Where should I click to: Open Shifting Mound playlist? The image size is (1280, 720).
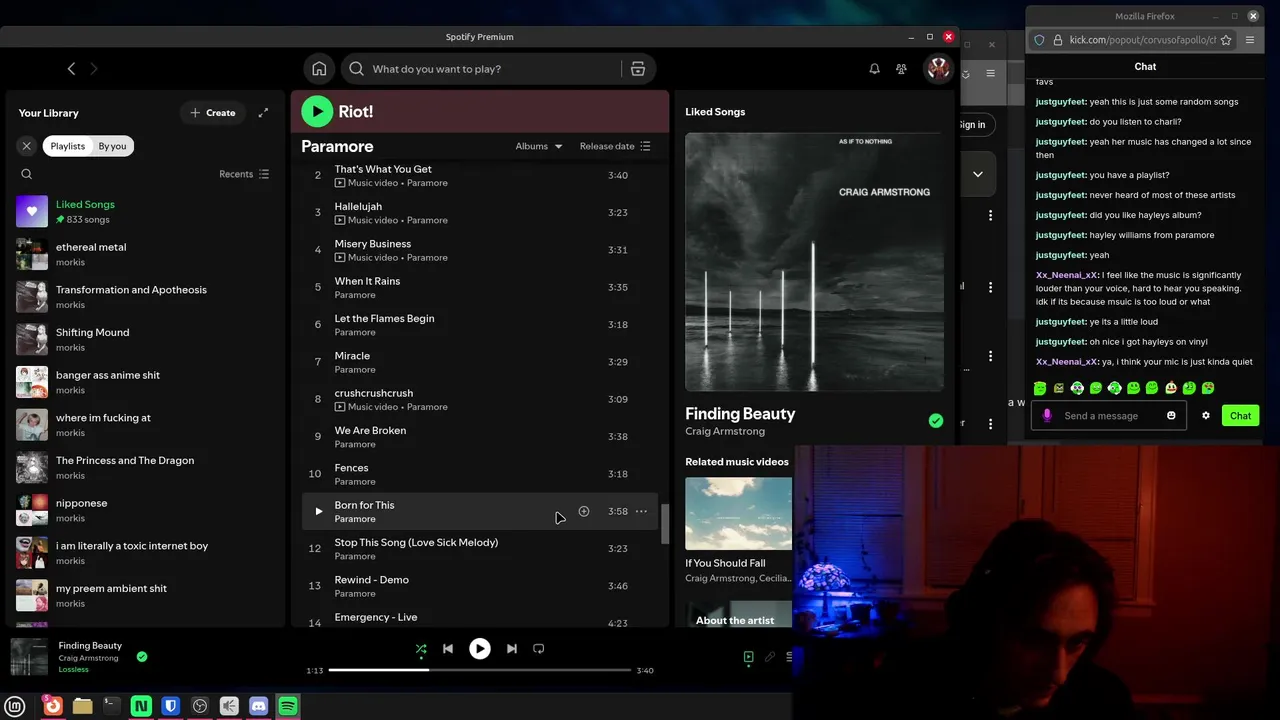point(146,340)
